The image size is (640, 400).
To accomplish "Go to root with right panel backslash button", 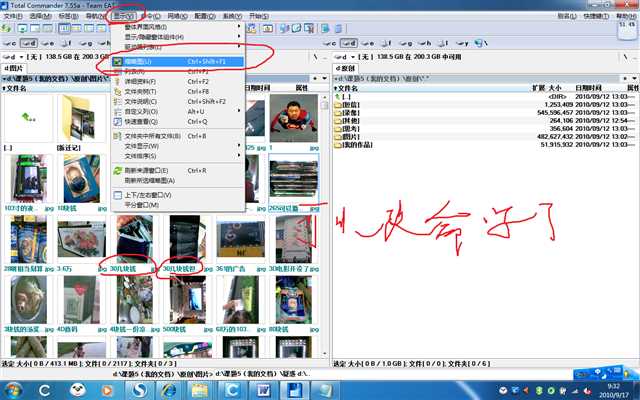I will tap(625, 57).
